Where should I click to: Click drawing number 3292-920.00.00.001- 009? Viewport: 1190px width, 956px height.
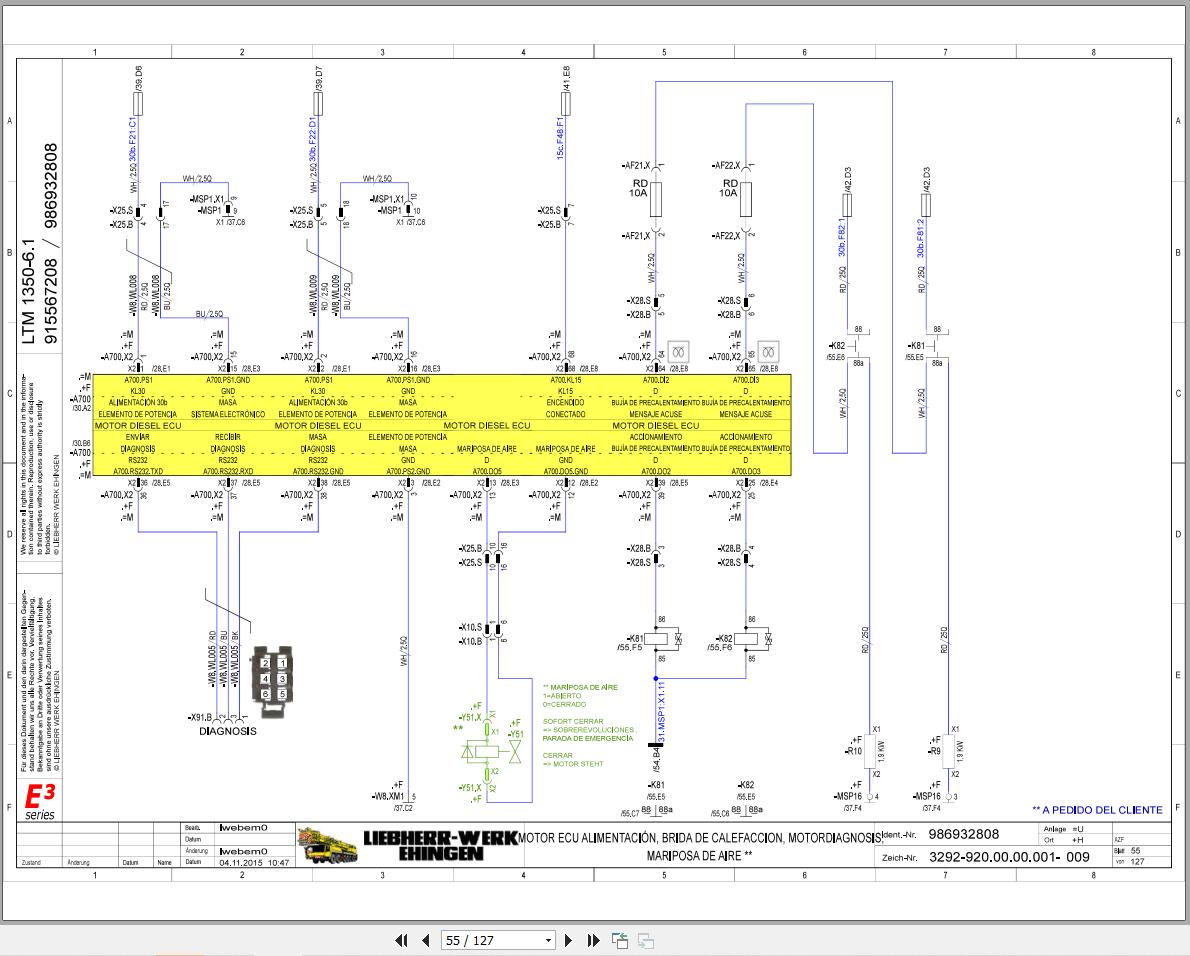(1009, 857)
